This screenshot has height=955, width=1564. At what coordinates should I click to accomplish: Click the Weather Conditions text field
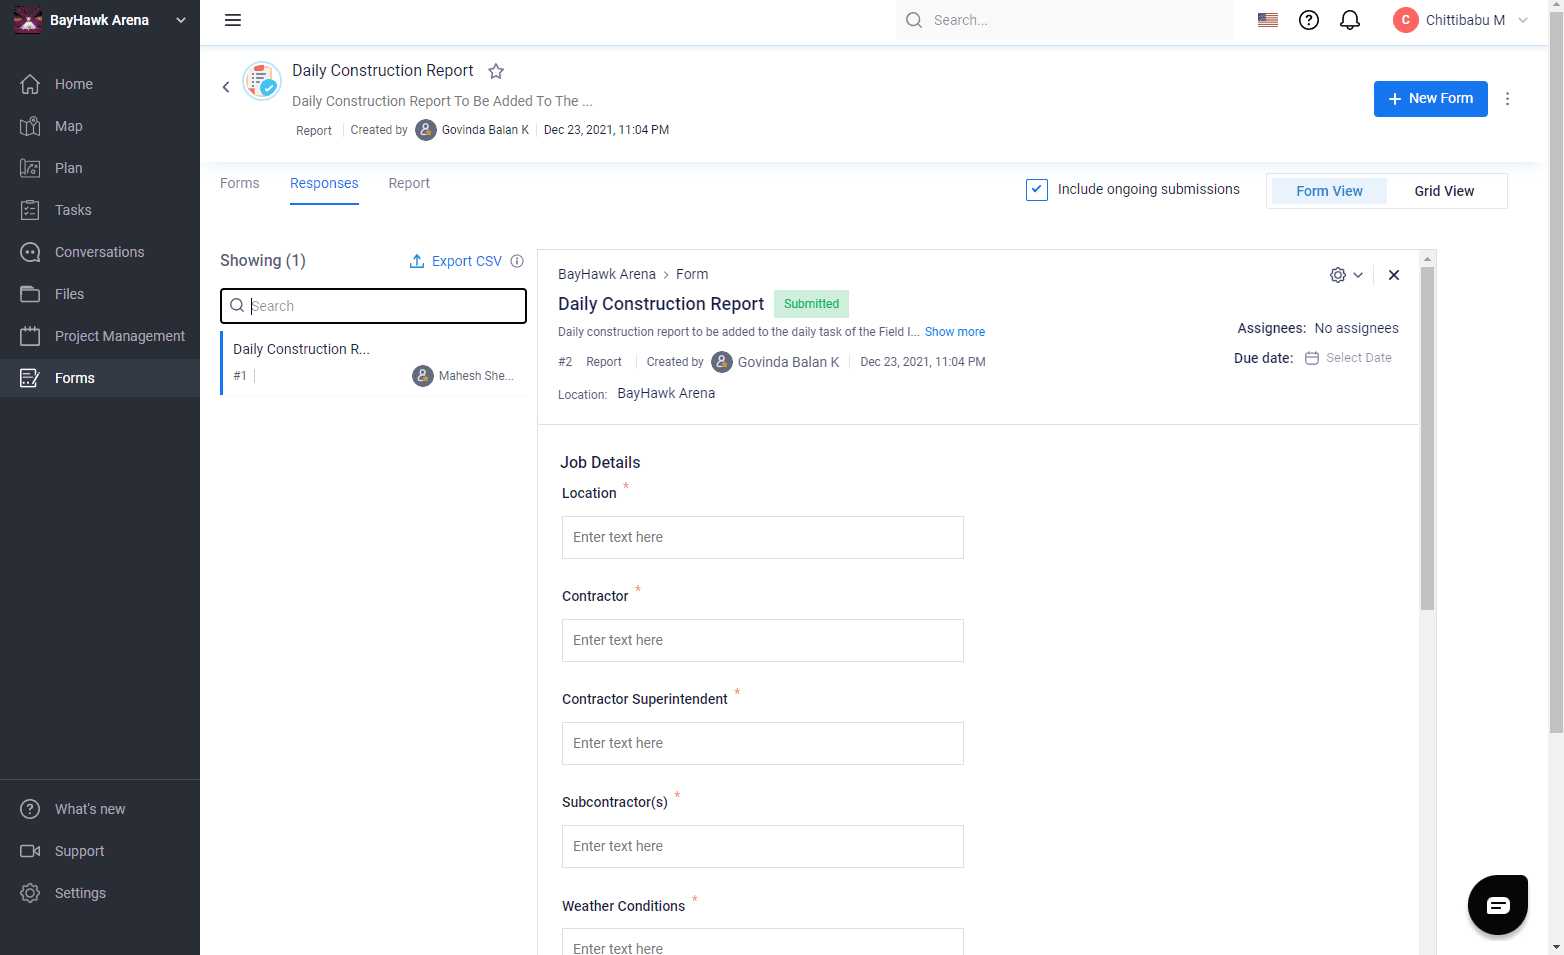point(763,942)
